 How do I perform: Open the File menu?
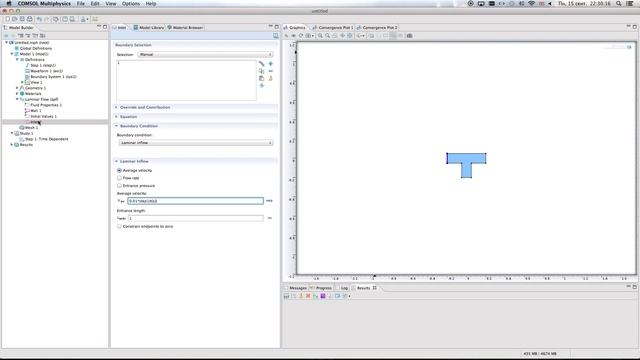(81, 3)
